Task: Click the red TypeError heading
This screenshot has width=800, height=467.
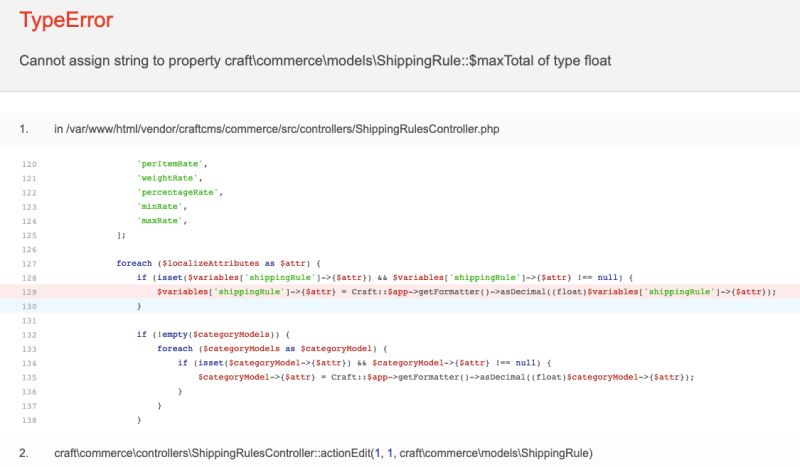Action: tap(66, 20)
